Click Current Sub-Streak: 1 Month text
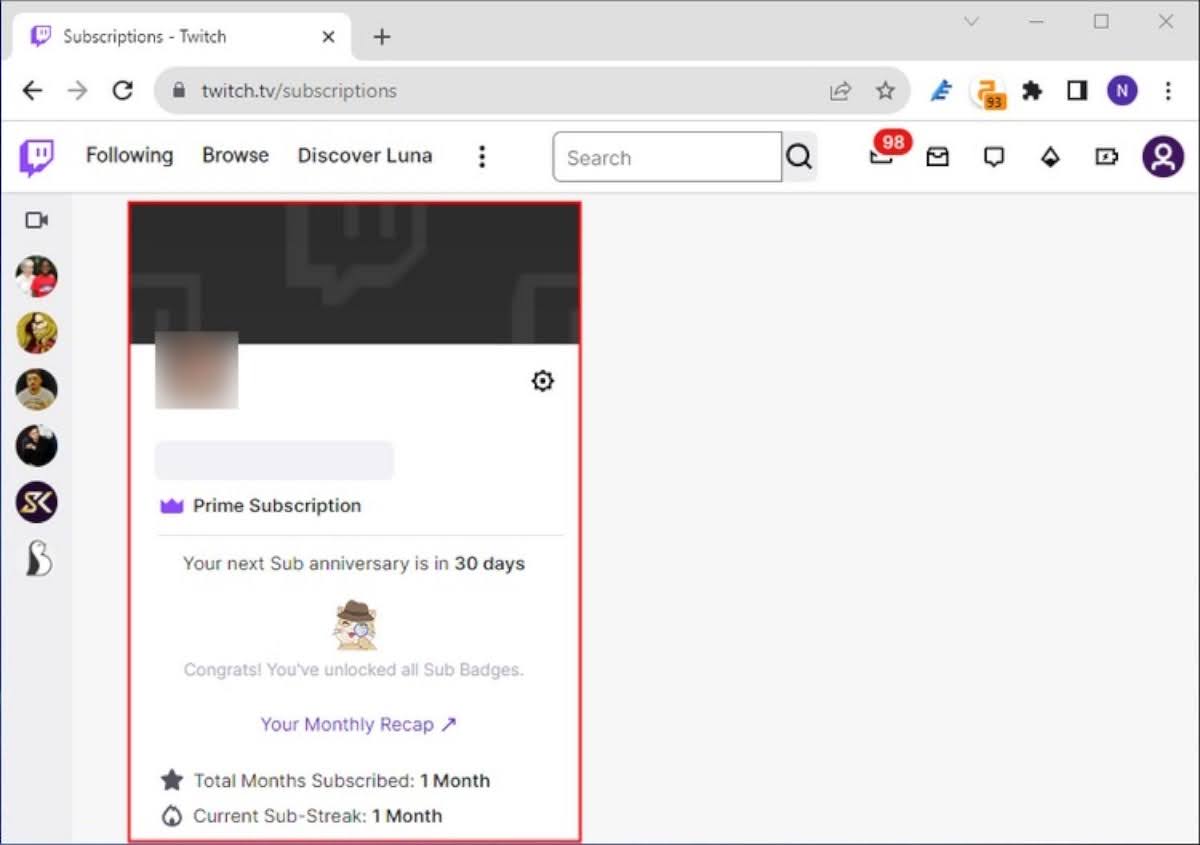The image size is (1200, 845). click(x=318, y=816)
